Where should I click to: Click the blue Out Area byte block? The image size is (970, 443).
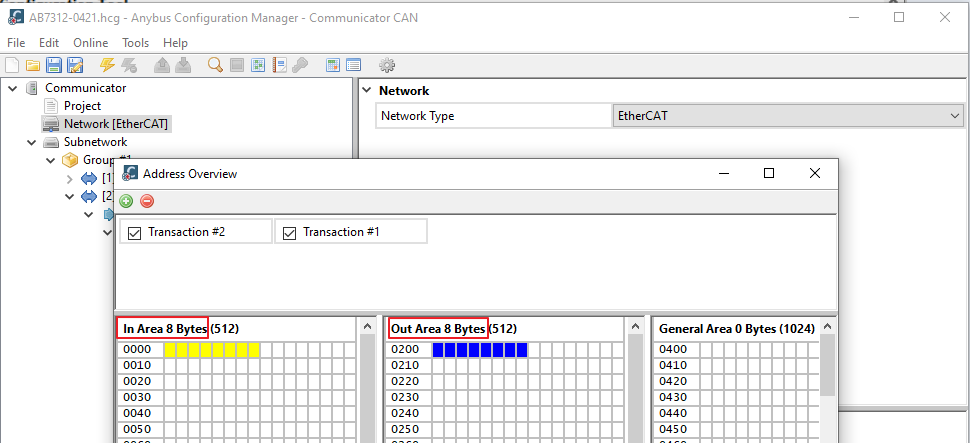click(480, 350)
